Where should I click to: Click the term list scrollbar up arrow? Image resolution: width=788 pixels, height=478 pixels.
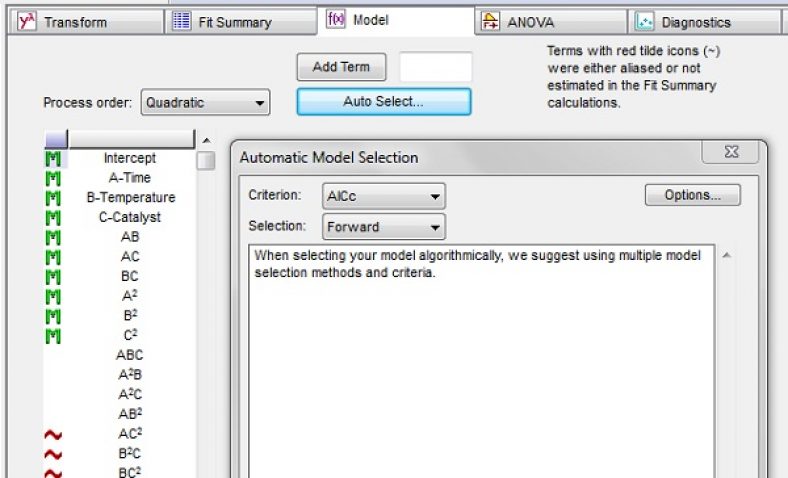pyautogui.click(x=206, y=140)
